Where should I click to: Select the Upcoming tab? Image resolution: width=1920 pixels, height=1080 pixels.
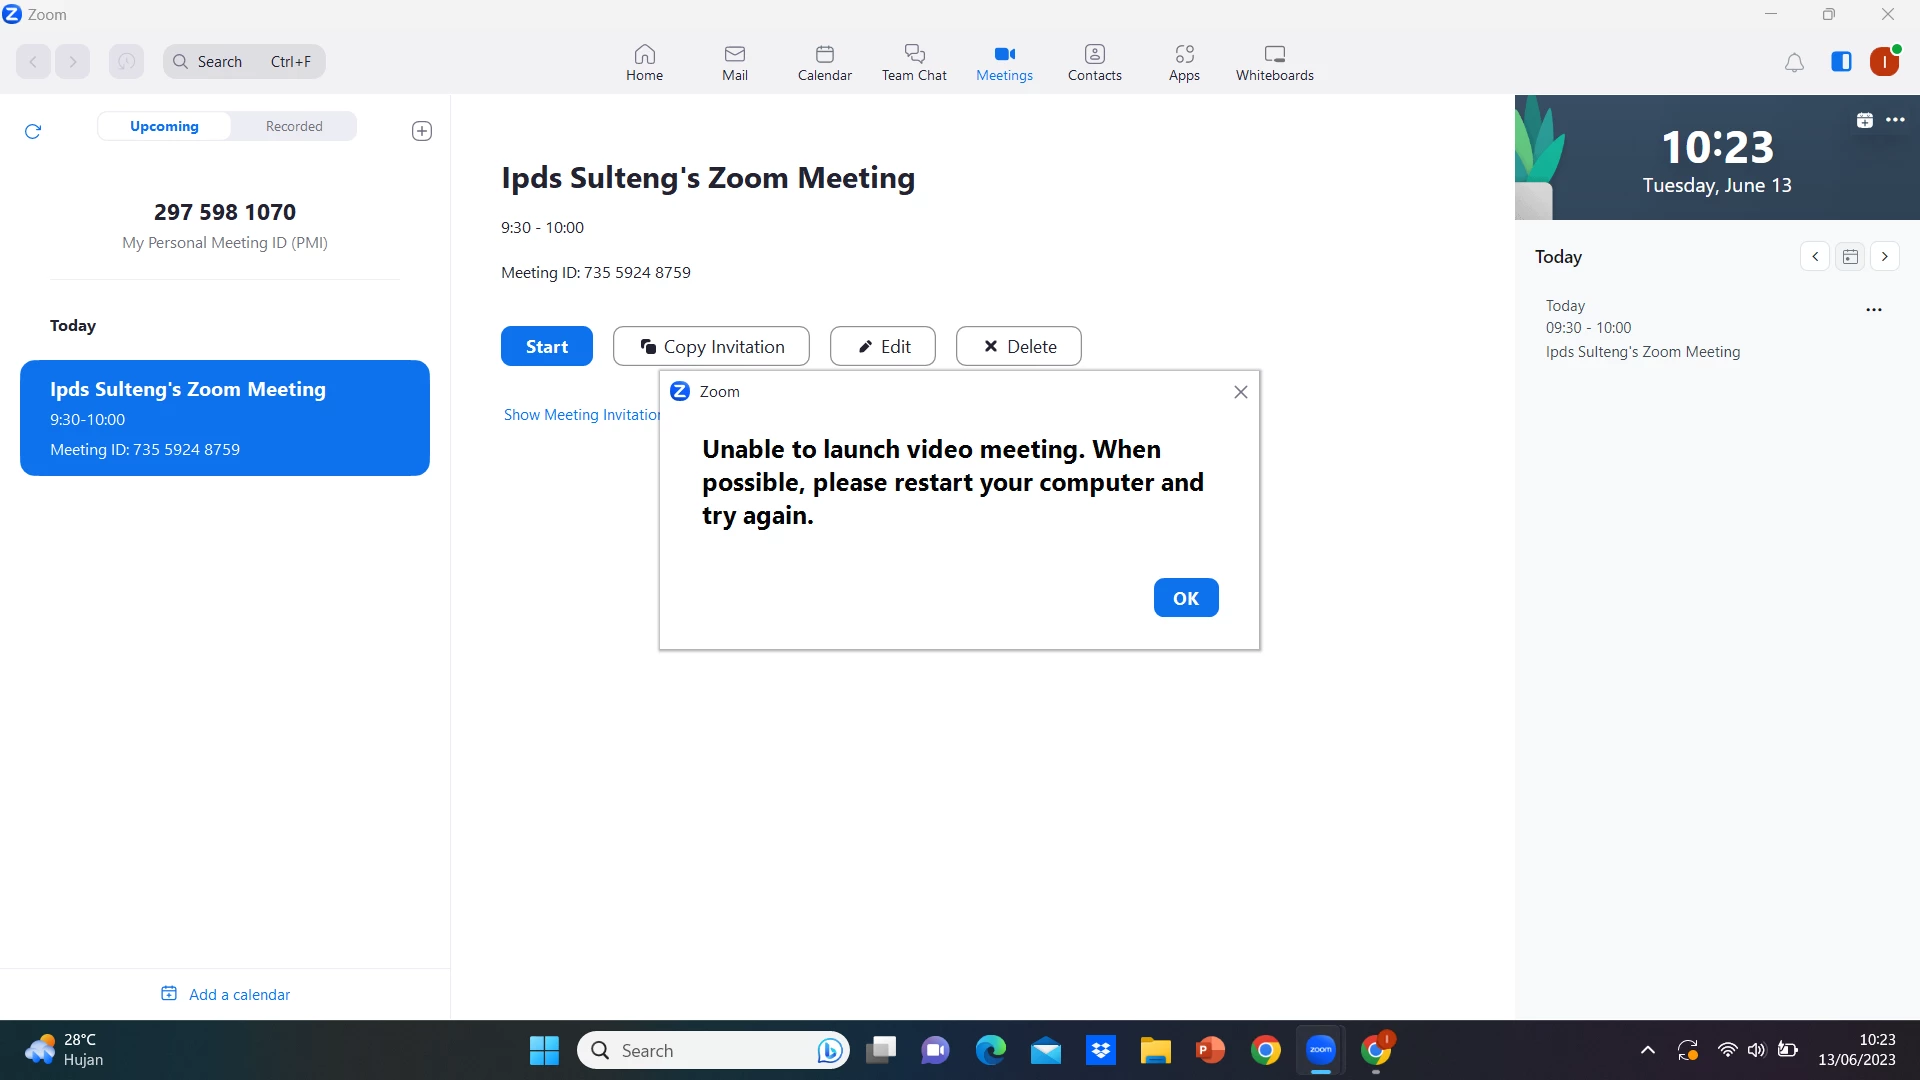click(164, 126)
